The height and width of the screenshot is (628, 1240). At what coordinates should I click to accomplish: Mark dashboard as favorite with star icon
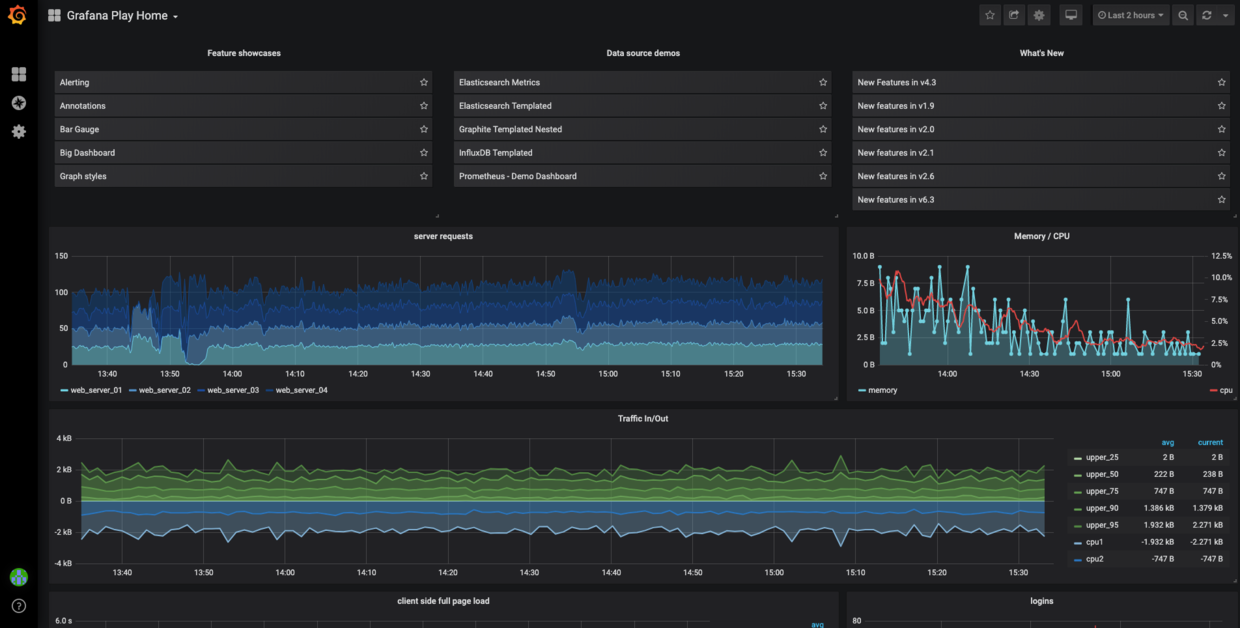coord(990,16)
